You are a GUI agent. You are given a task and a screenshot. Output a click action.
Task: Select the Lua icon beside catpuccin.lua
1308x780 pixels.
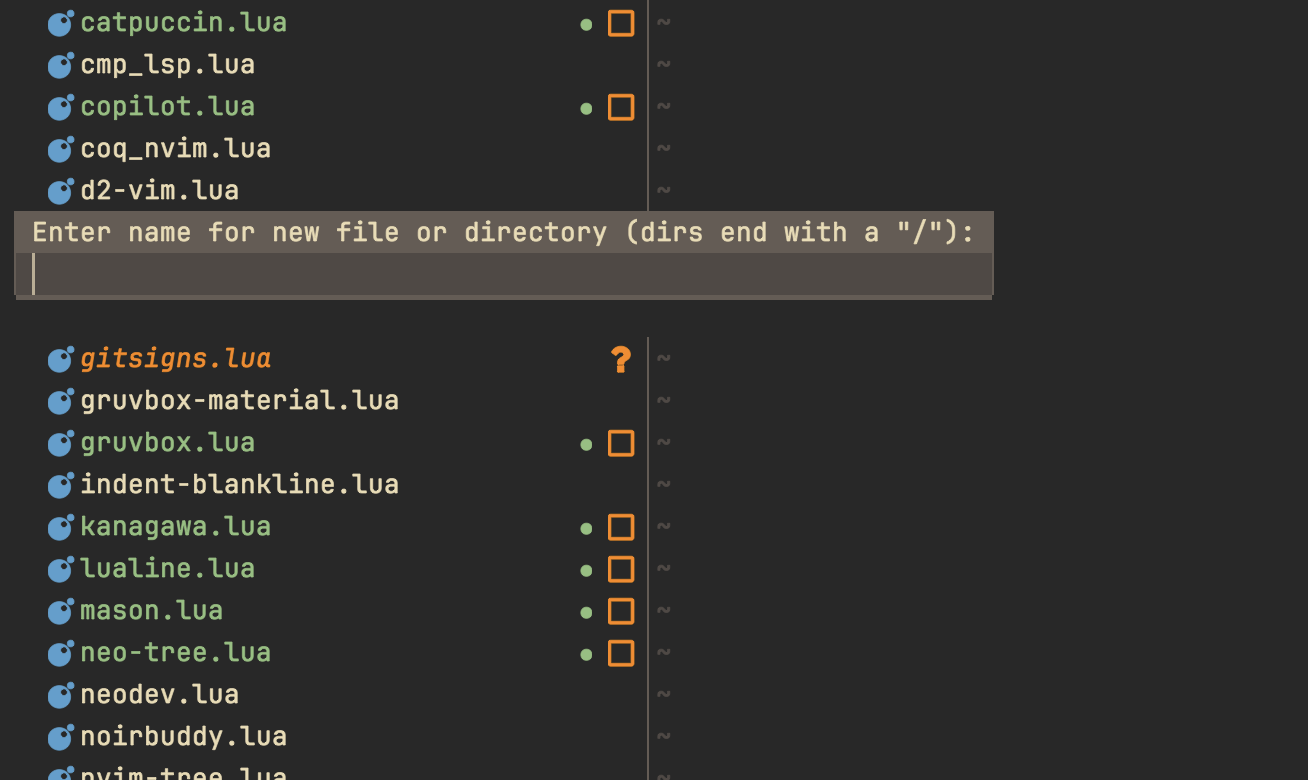pyautogui.click(x=60, y=23)
